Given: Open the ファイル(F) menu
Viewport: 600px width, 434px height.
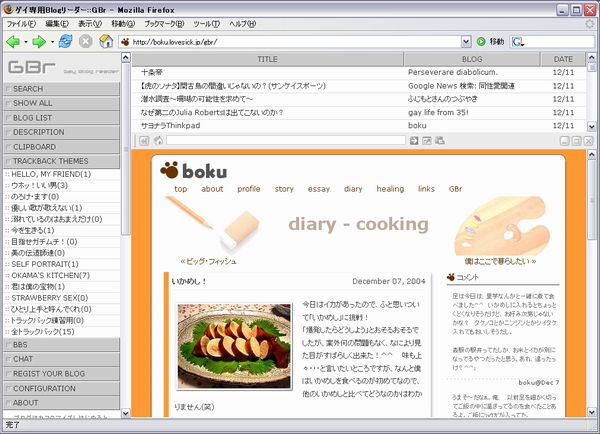Looking at the screenshot, I should click(21, 24).
